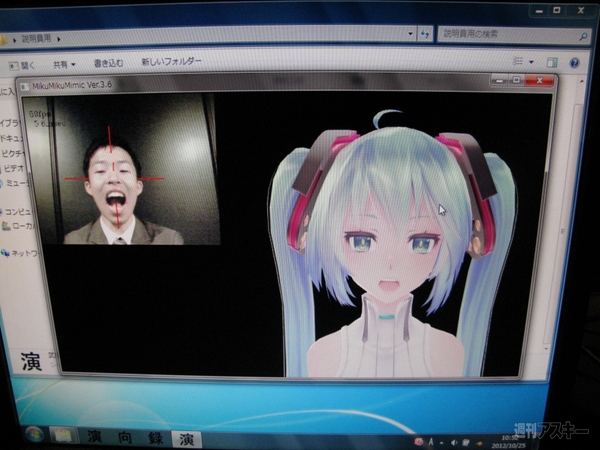
Task: Expand the arrow before 説明員用 breadcrumb
Action: click(x=15, y=39)
